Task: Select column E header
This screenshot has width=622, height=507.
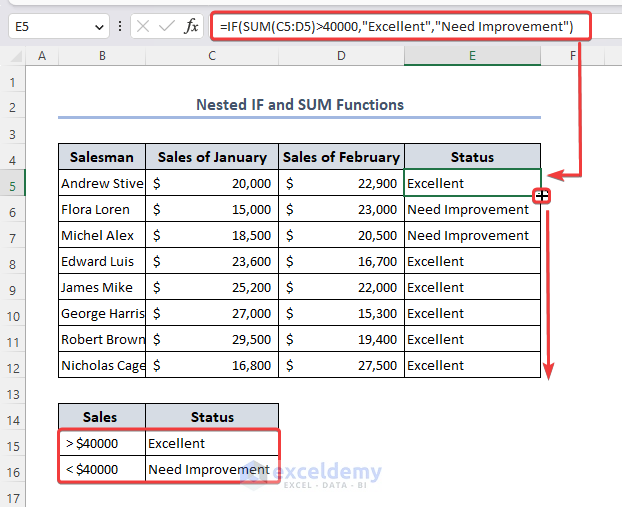Action: pos(472,57)
